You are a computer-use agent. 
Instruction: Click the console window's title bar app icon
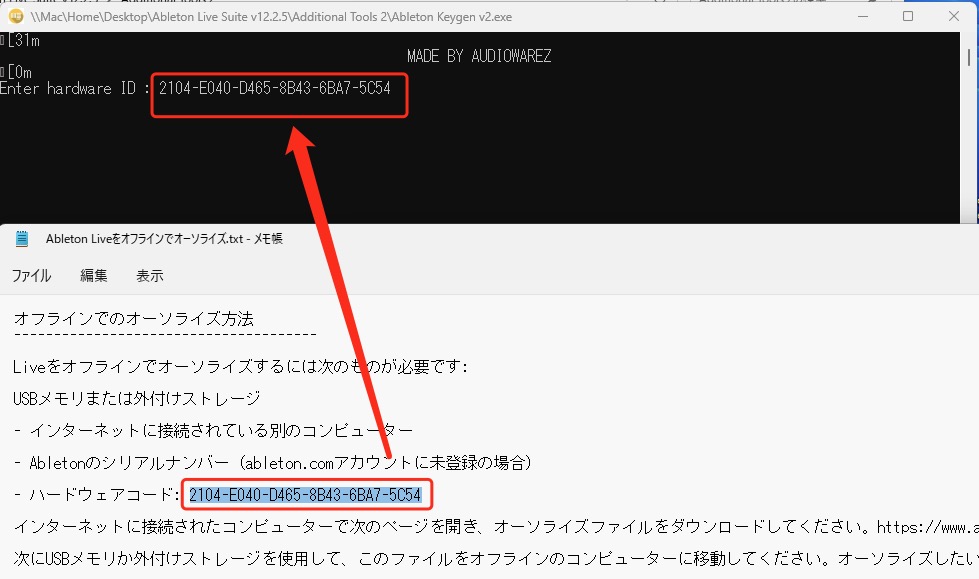[16, 16]
